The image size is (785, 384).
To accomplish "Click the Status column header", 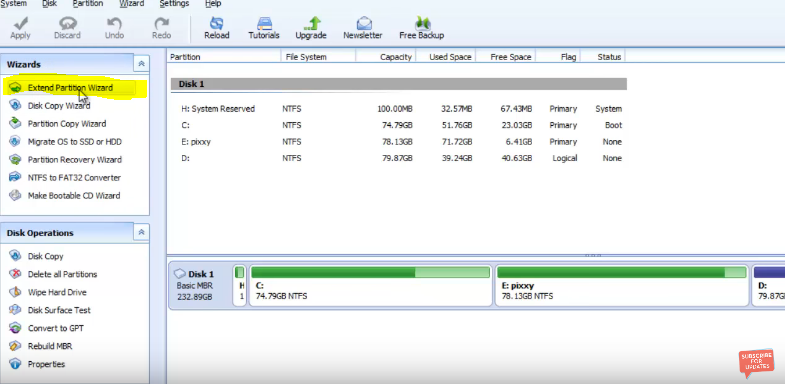I will [x=603, y=57].
